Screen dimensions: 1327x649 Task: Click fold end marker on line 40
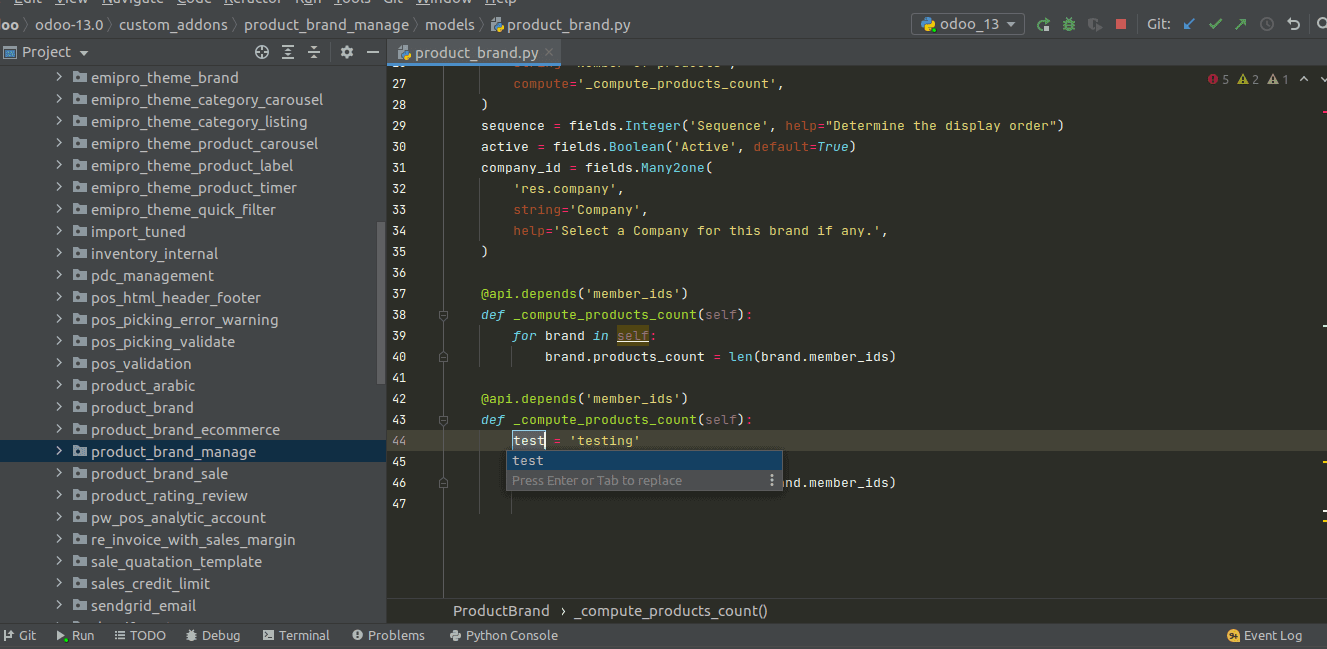[443, 357]
